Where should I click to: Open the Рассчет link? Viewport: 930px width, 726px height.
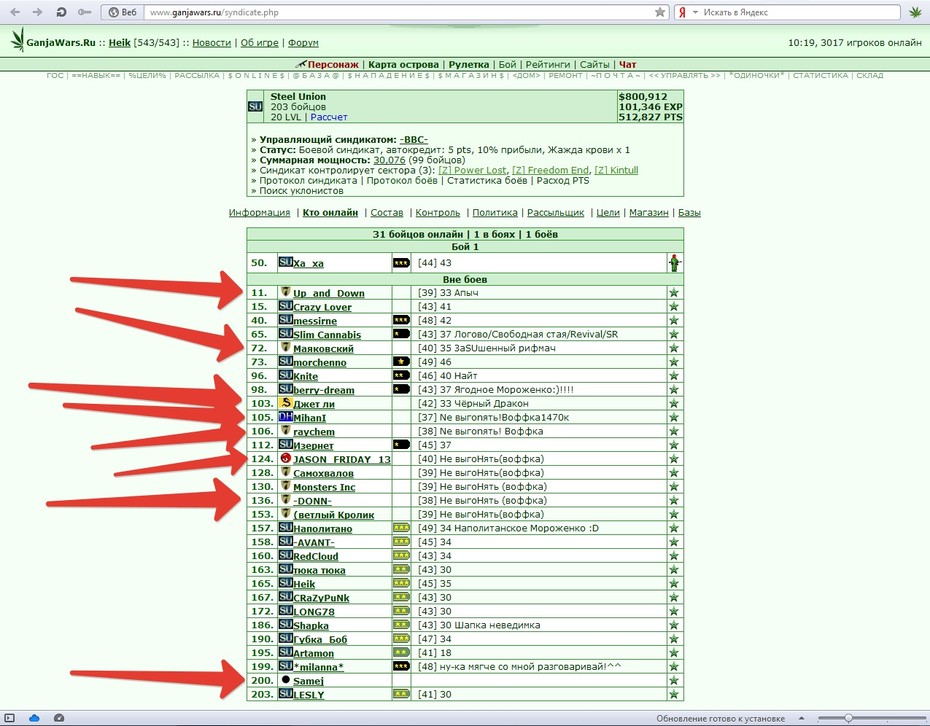coord(329,117)
